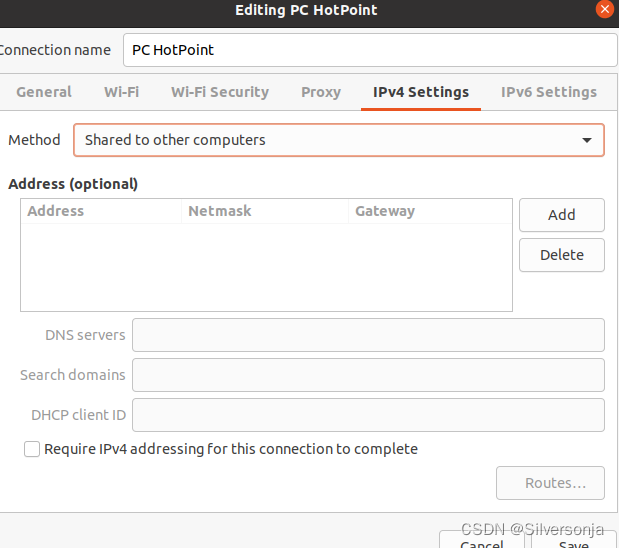Go to the Wi-Fi Security tab
The width and height of the screenshot is (619, 548).
coord(220,92)
